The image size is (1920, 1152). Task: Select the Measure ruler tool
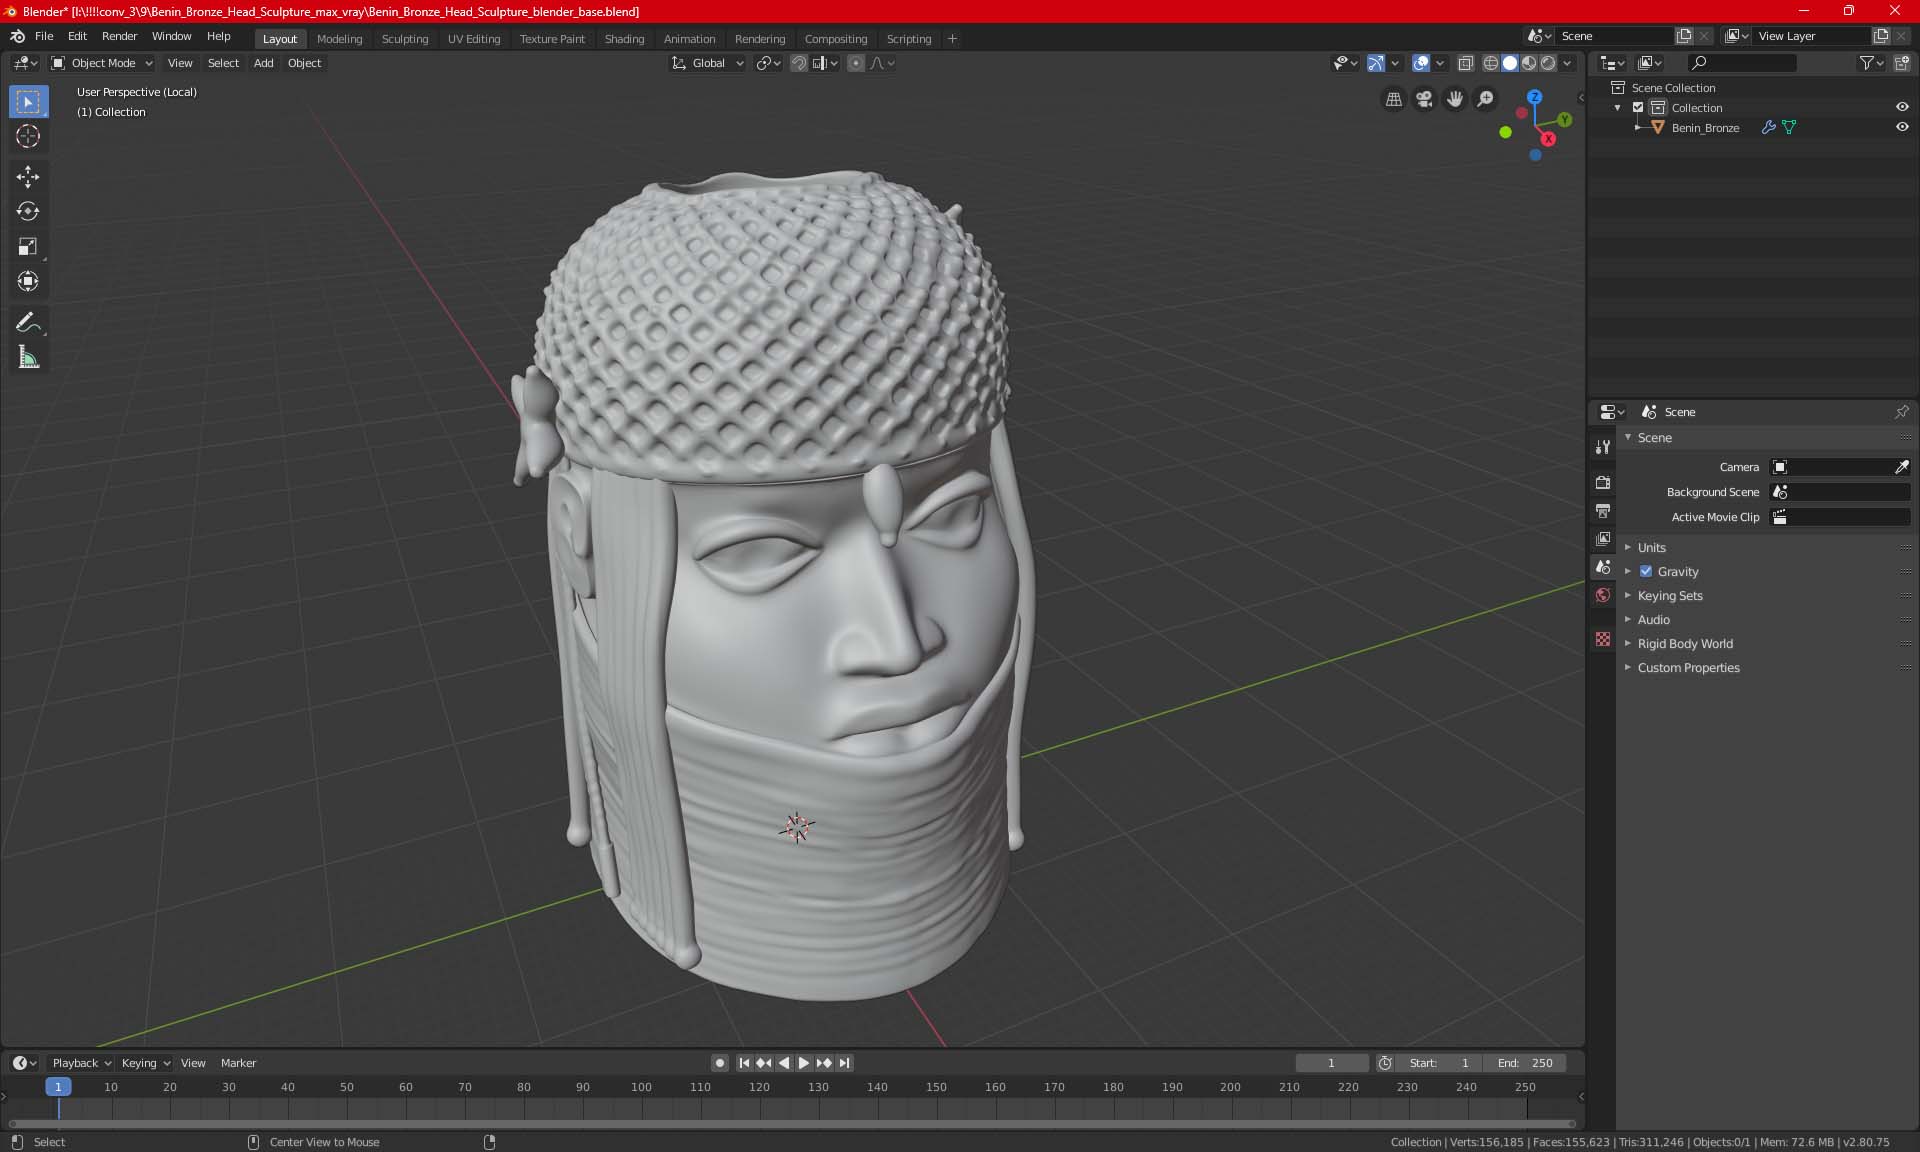[28, 358]
